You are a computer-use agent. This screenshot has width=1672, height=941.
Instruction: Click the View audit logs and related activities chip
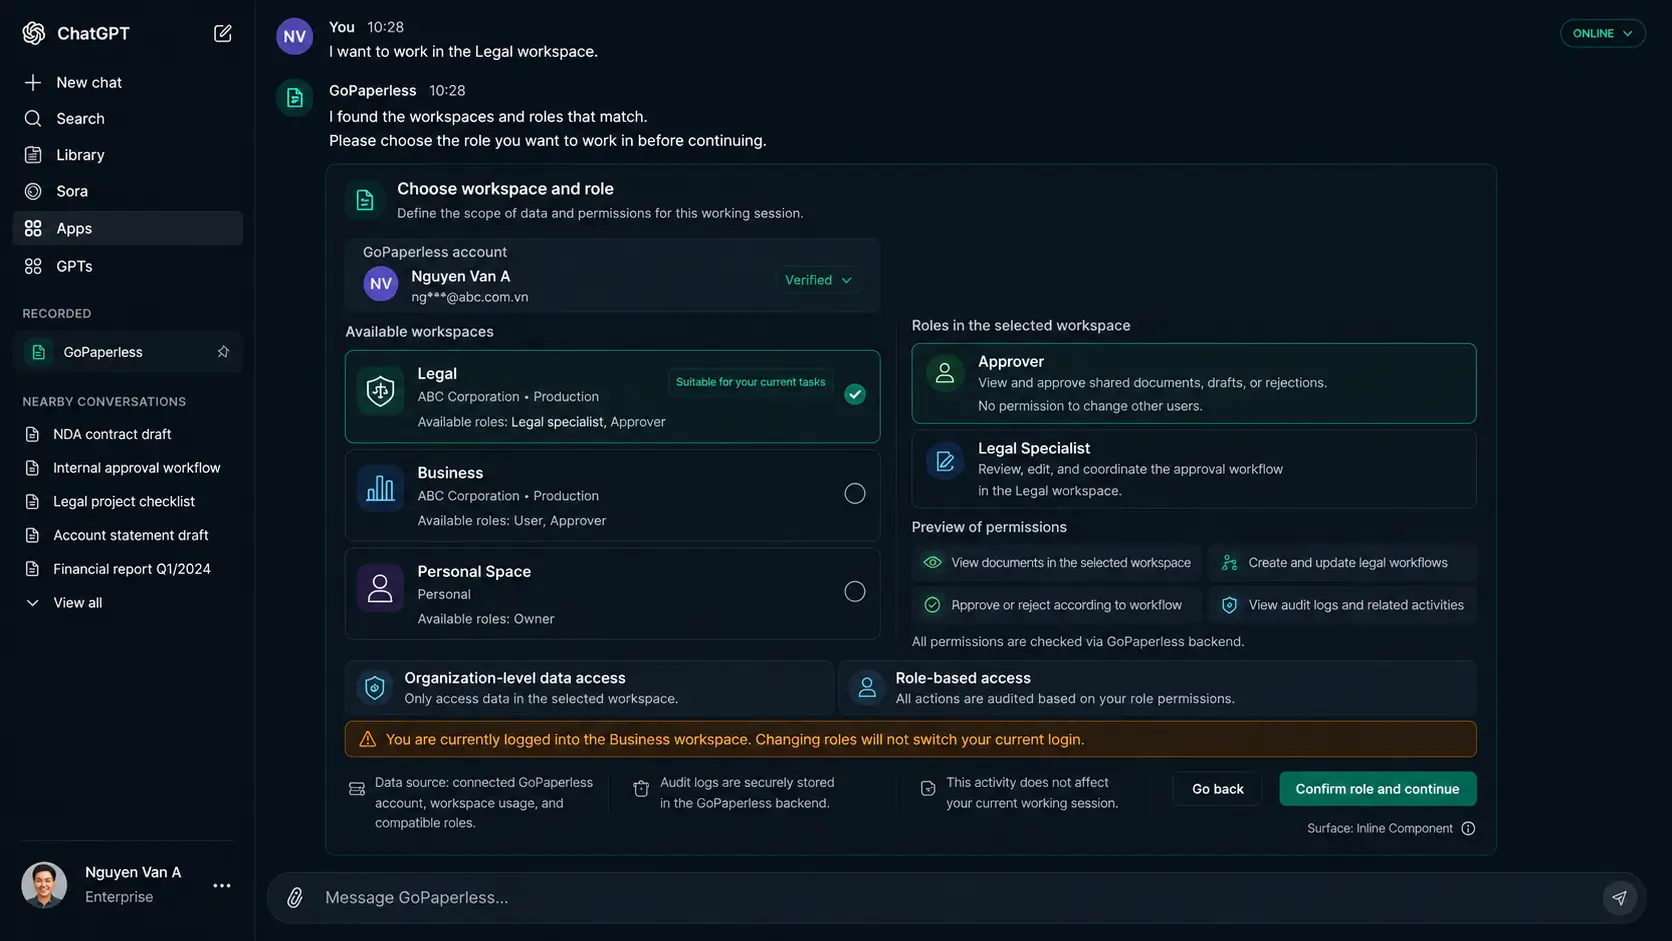[x=1342, y=605]
